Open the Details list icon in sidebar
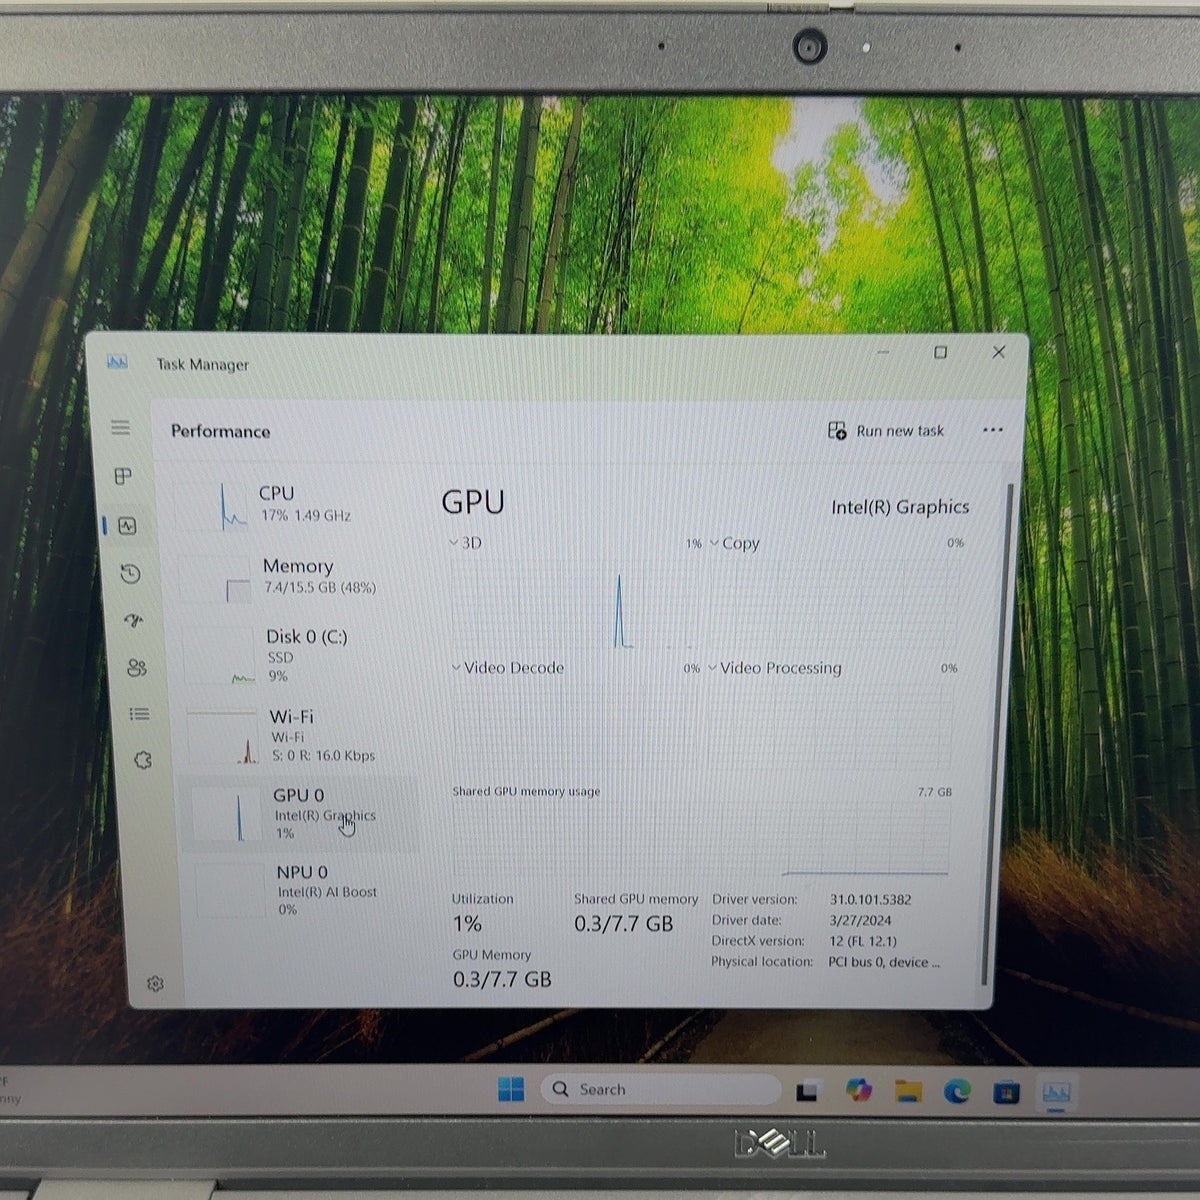 [140, 714]
